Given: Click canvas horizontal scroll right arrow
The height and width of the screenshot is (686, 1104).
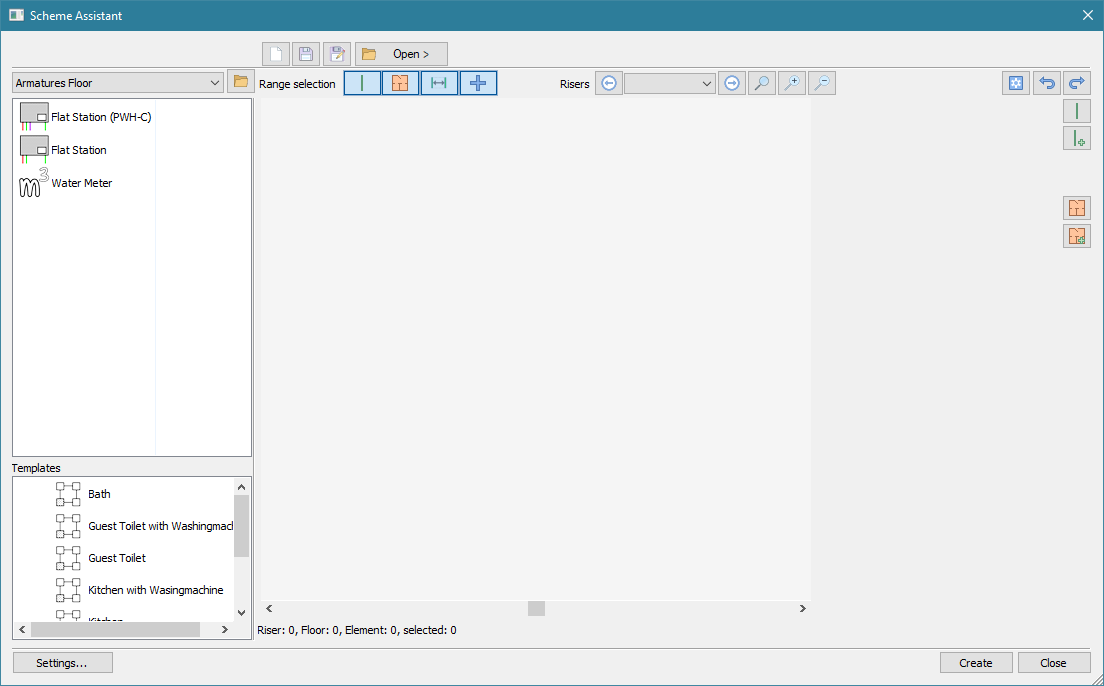Looking at the screenshot, I should 803,609.
